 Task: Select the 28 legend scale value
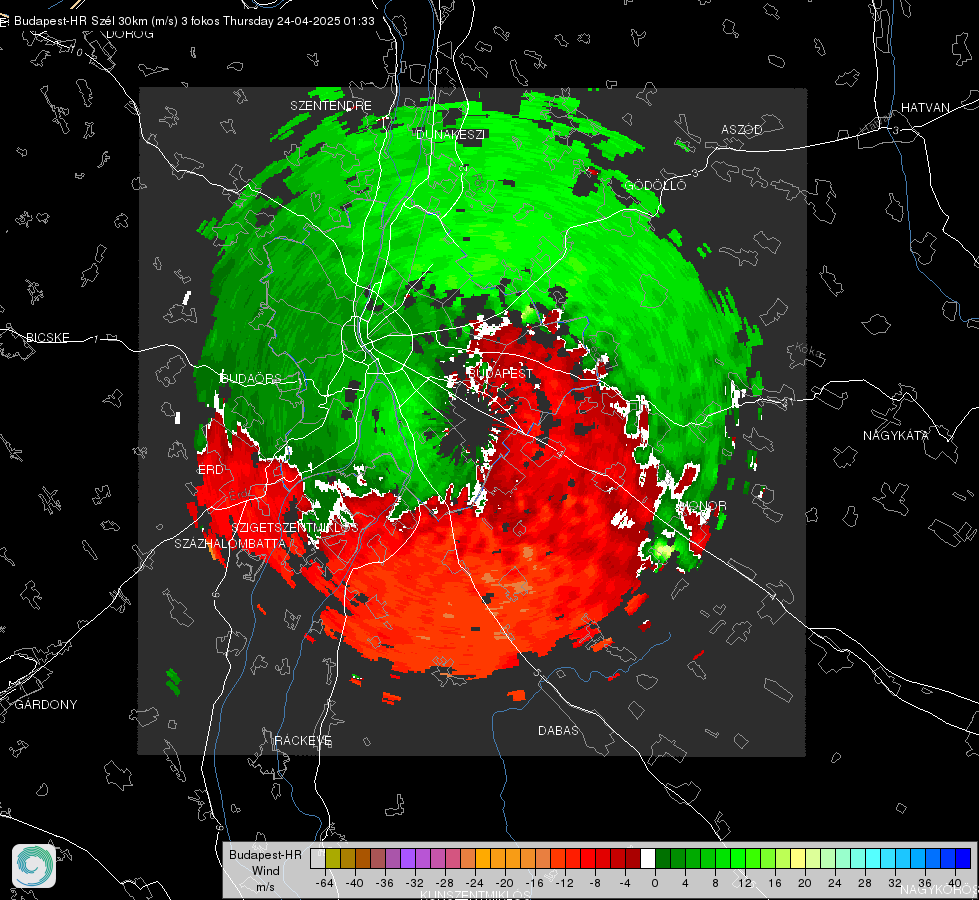[864, 883]
